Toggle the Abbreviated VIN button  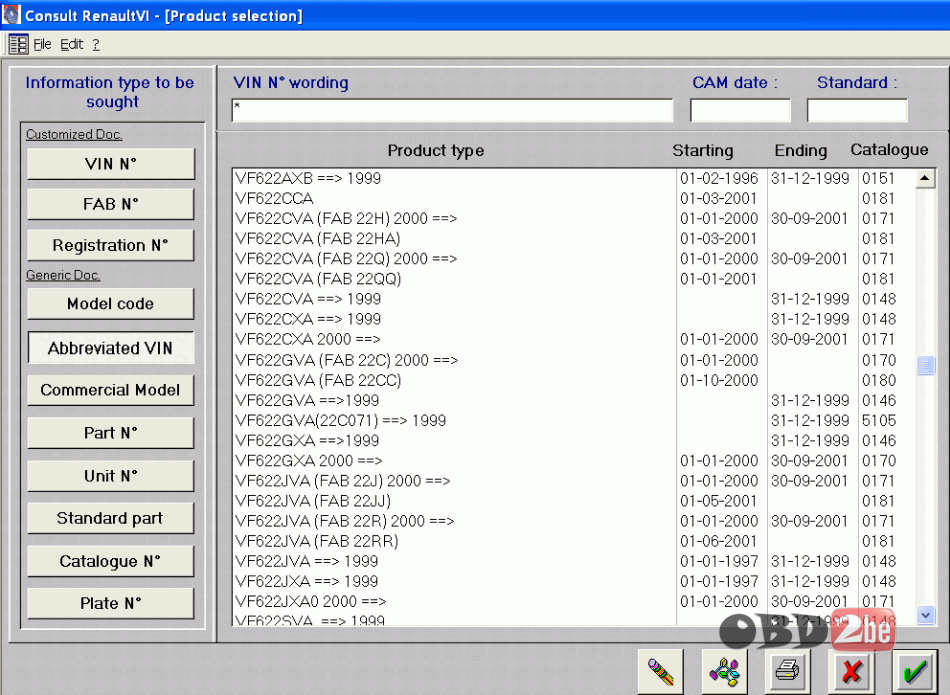111,348
